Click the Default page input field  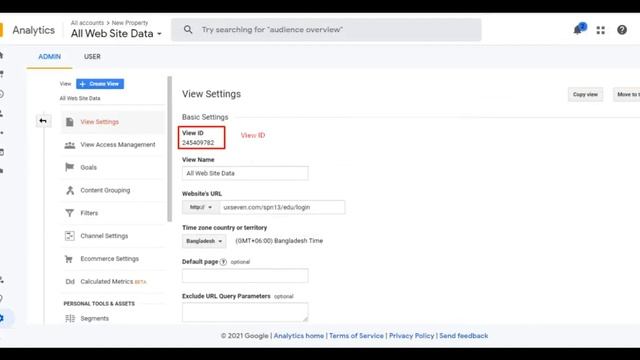click(x=245, y=276)
